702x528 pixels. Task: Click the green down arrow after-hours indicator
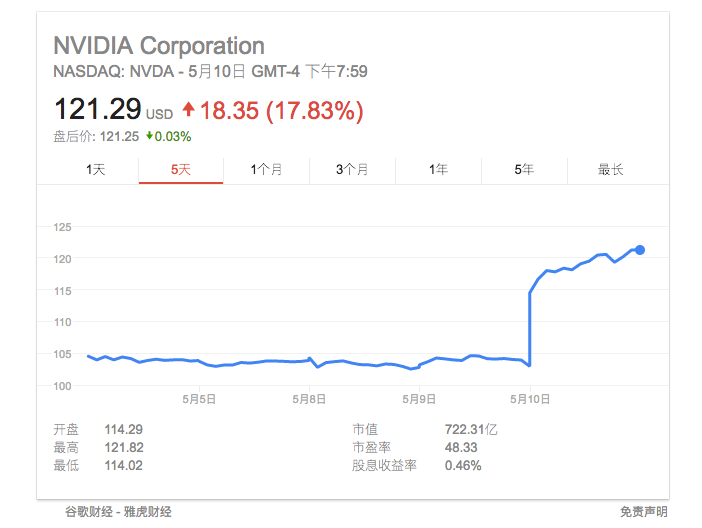click(x=149, y=136)
